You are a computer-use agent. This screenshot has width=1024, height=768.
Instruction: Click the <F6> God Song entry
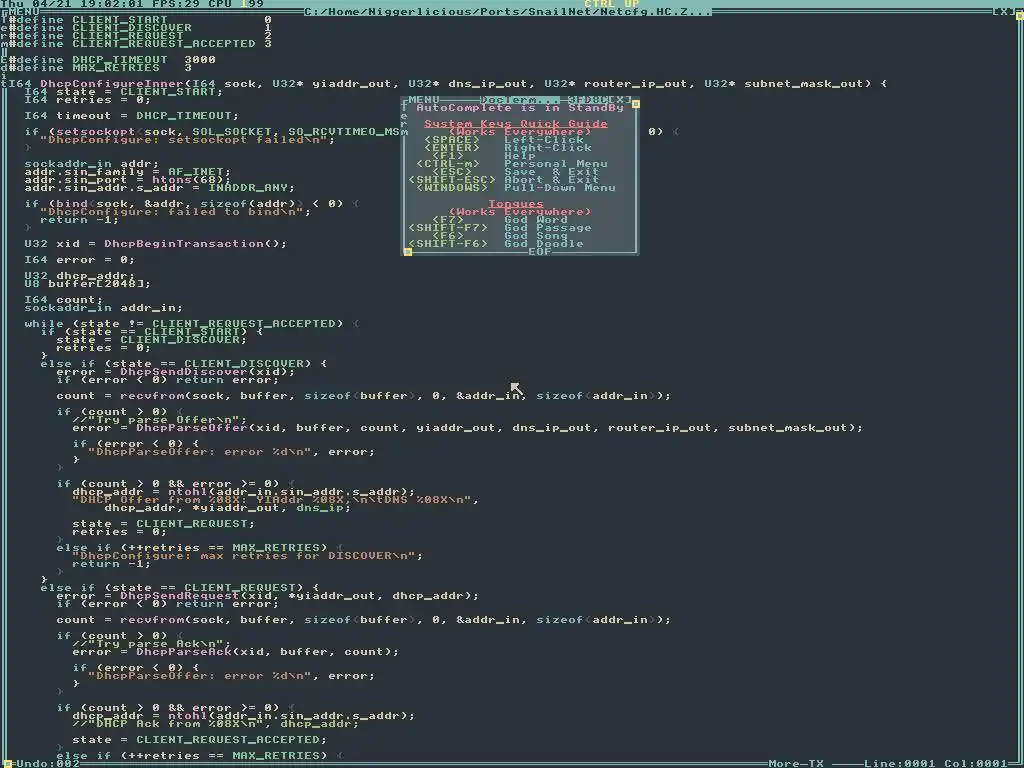coord(500,236)
